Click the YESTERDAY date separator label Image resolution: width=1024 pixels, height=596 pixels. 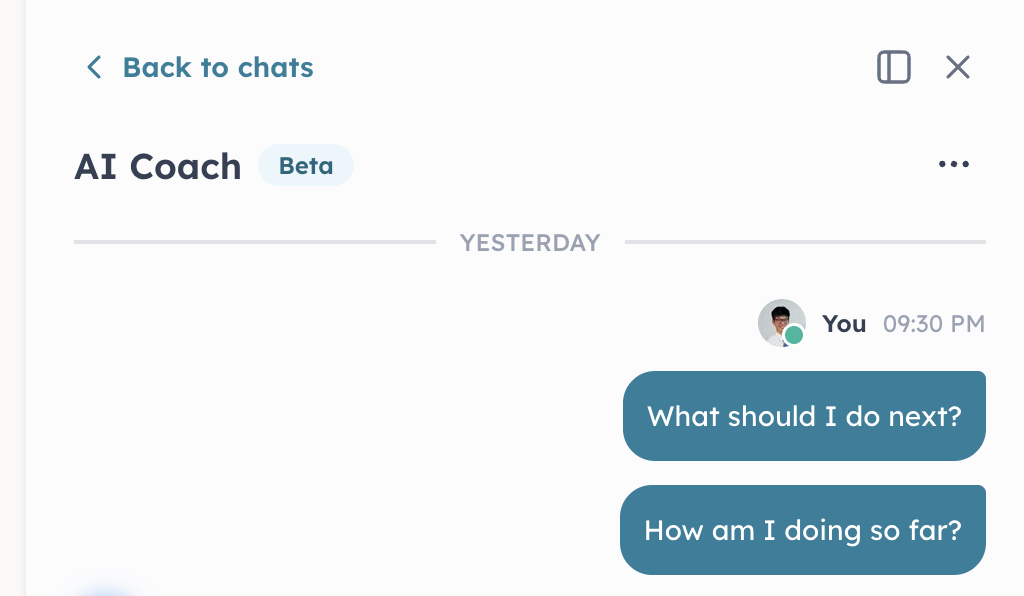530,243
